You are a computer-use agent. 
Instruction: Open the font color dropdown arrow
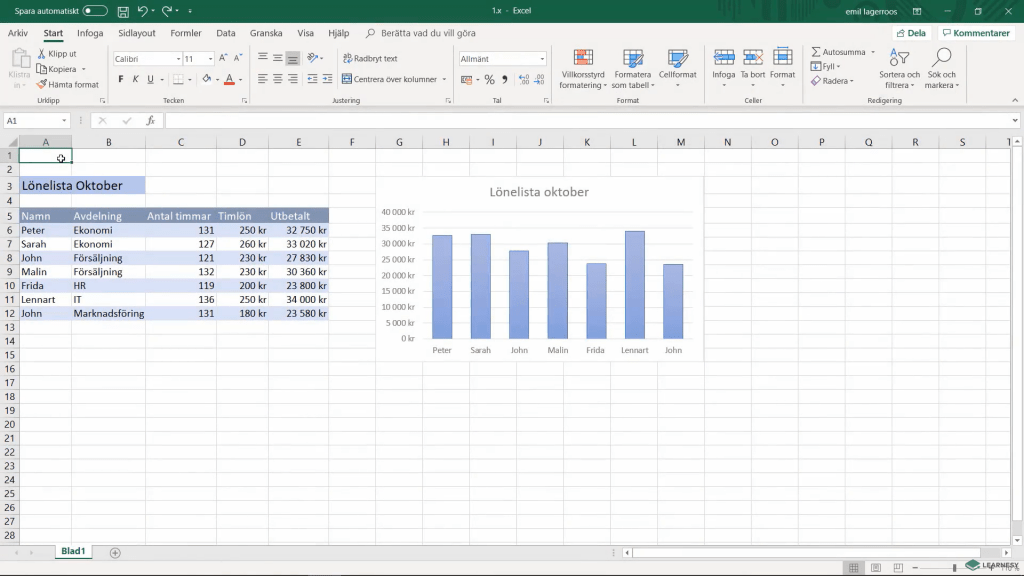pyautogui.click(x=240, y=80)
